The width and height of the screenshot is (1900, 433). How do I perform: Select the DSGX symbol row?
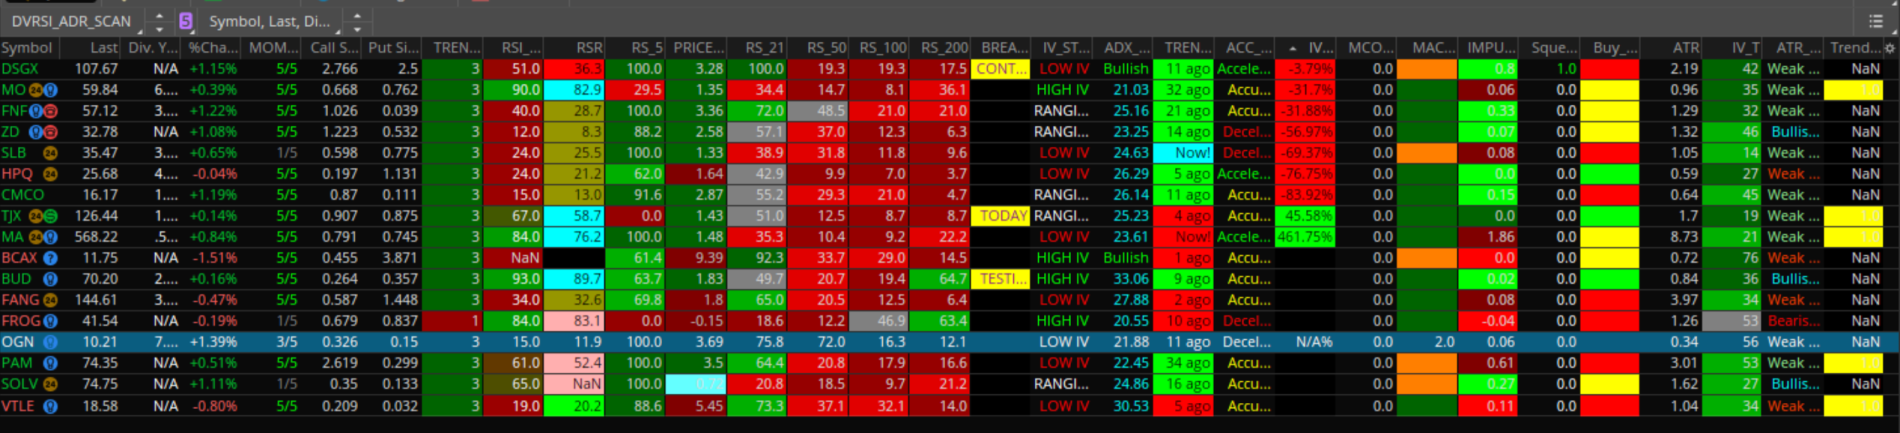pyautogui.click(x=20, y=69)
